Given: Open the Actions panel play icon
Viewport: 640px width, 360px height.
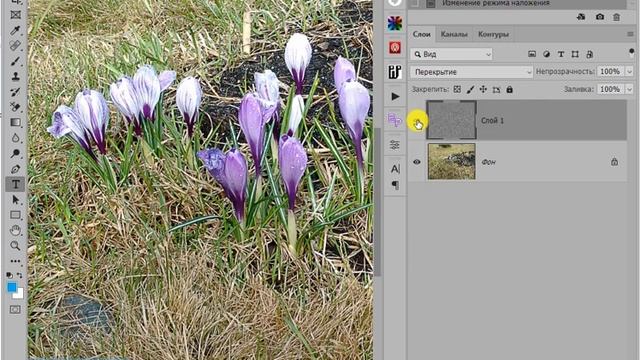Looking at the screenshot, I should [395, 96].
